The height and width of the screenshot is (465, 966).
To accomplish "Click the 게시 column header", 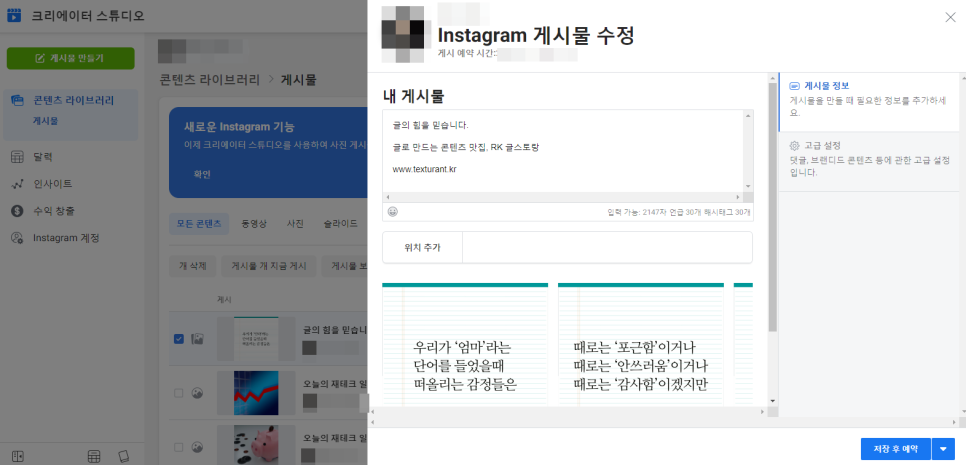I will 224,299.
